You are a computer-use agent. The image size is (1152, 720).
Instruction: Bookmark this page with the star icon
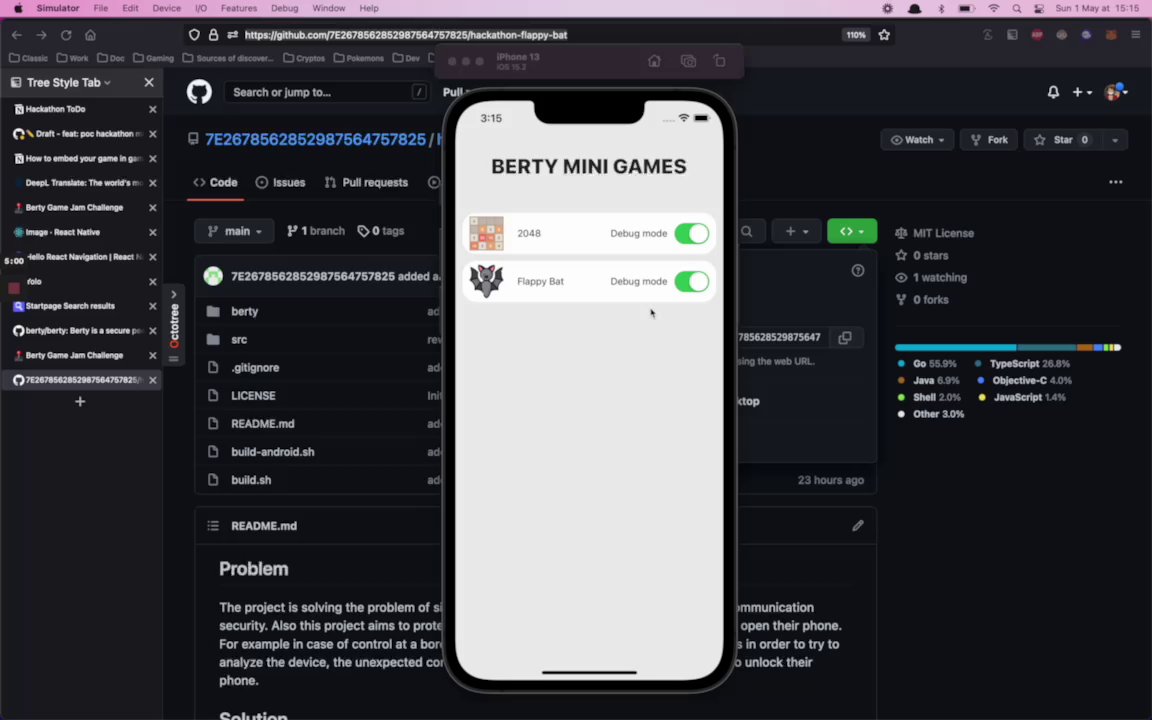point(884,35)
